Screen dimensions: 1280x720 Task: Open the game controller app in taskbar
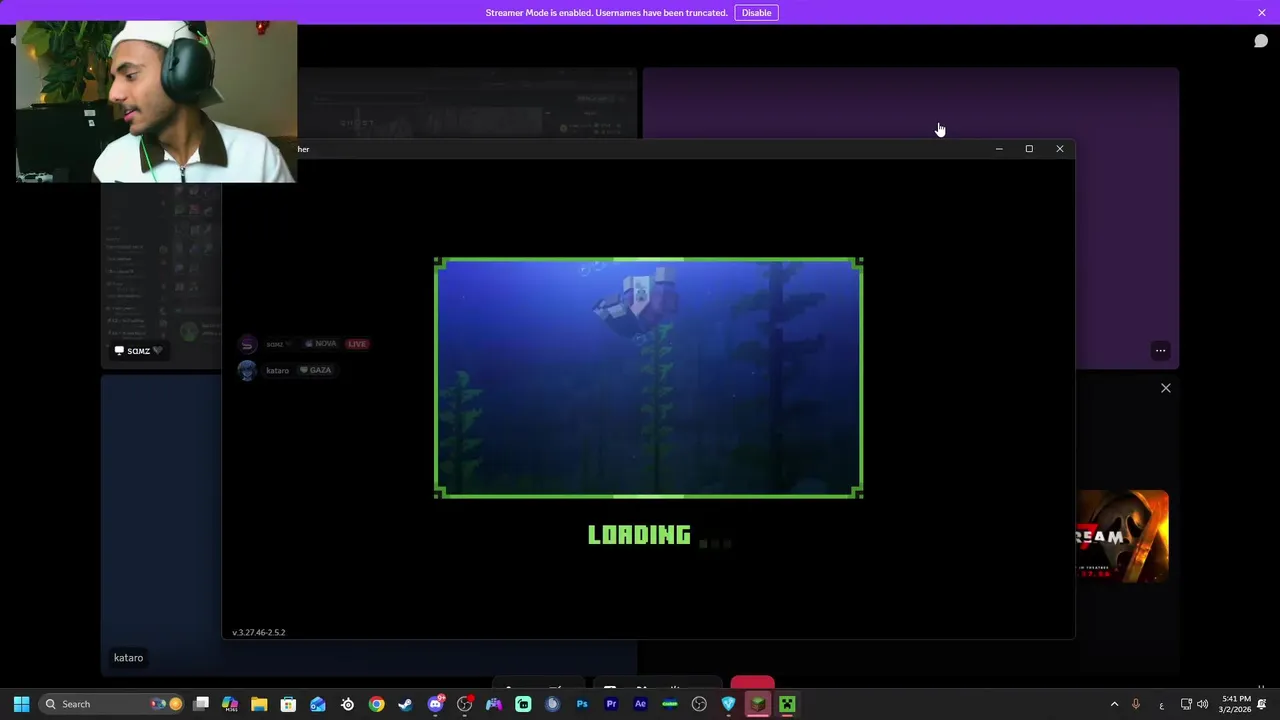(494, 704)
